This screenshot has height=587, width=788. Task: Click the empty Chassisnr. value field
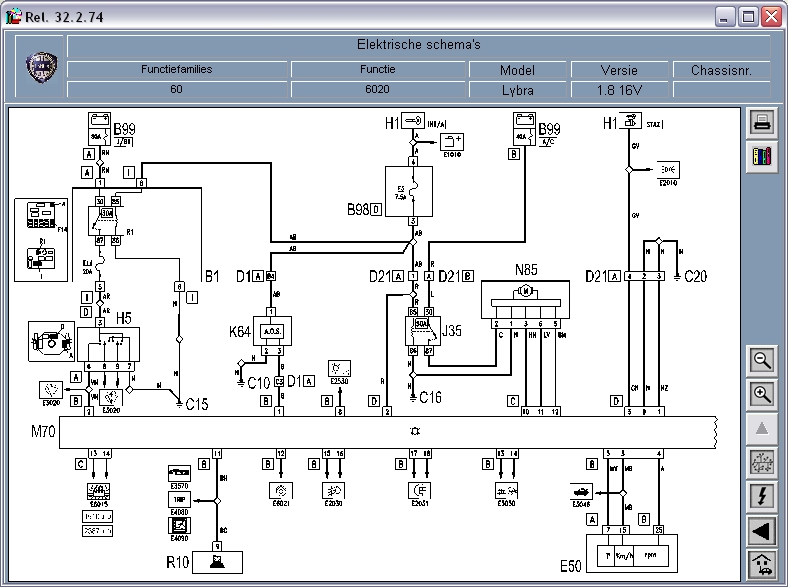(721, 89)
